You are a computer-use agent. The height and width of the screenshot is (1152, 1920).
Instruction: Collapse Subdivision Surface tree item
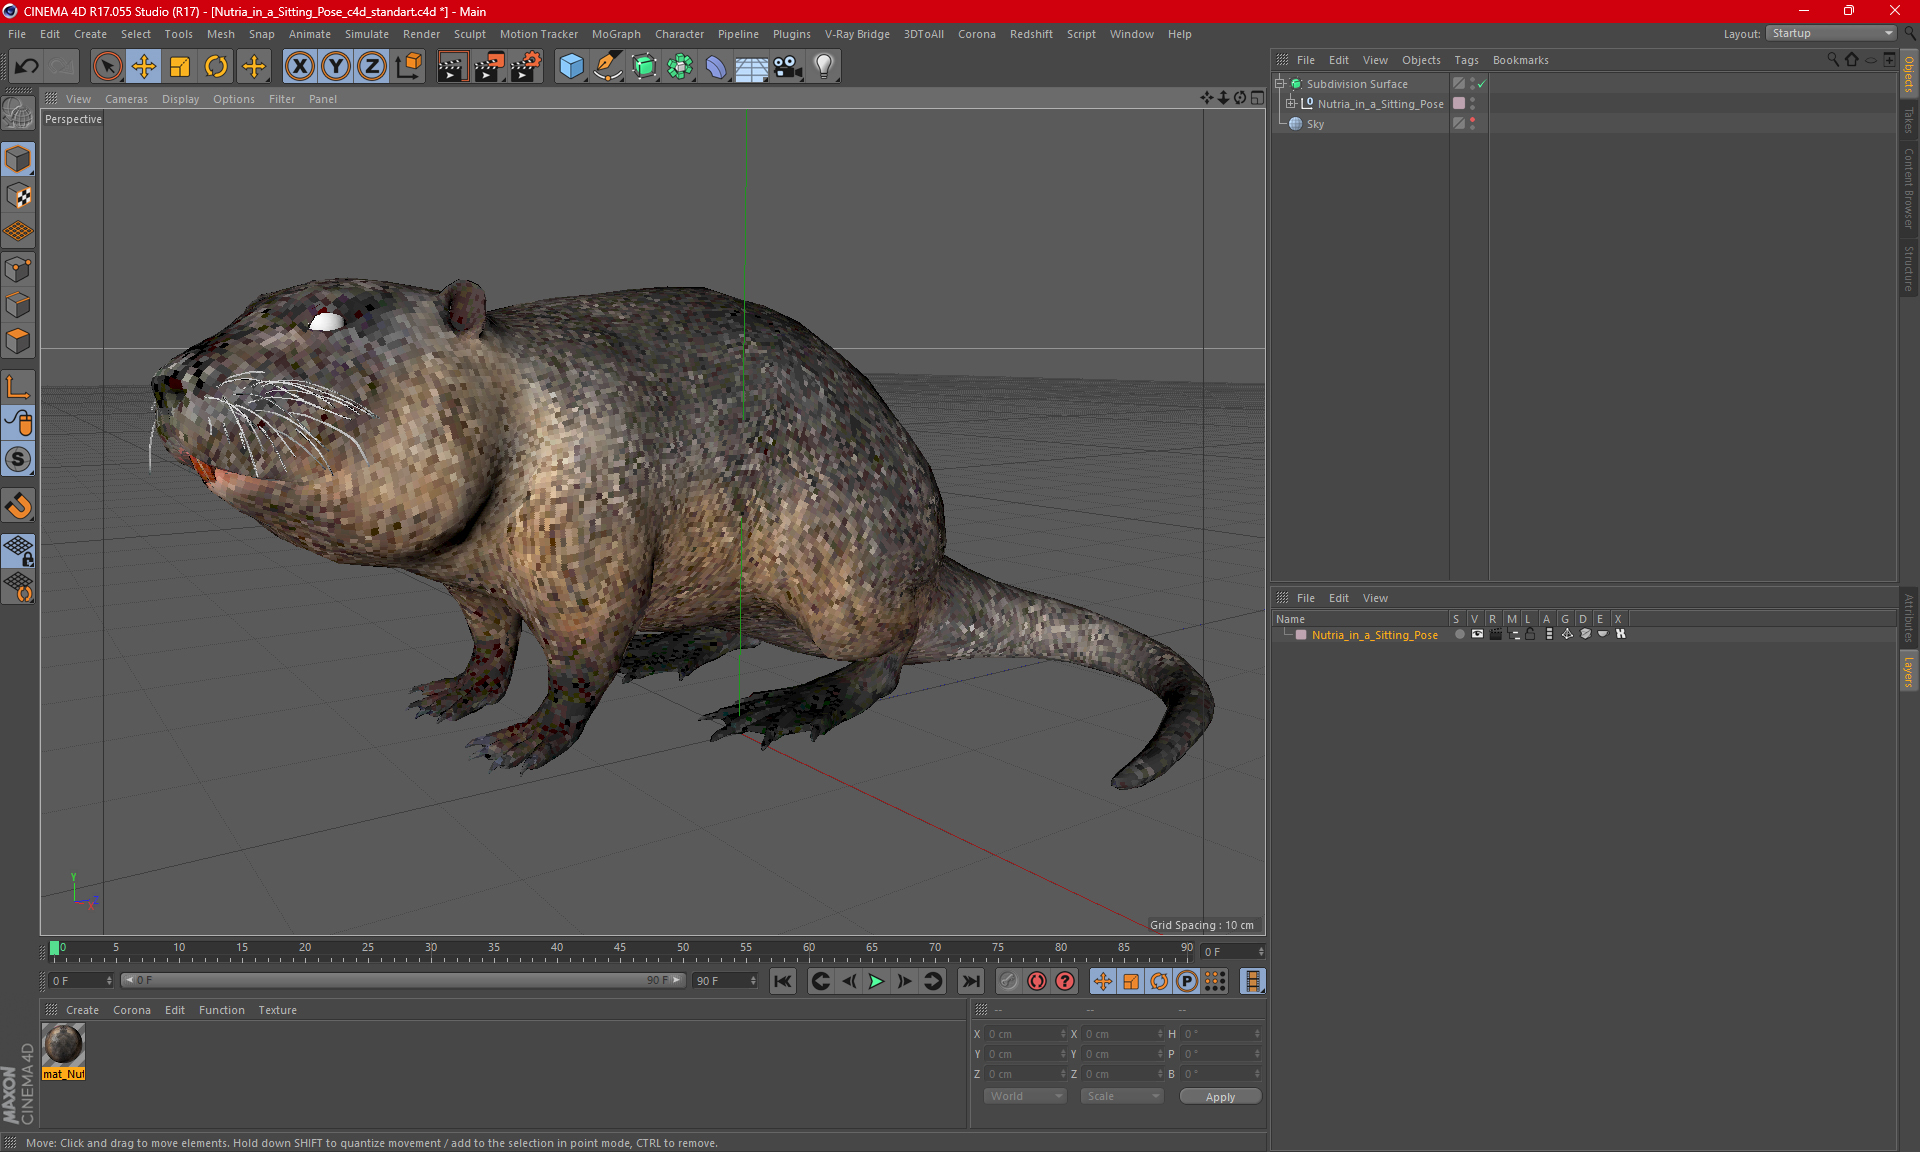1279,84
